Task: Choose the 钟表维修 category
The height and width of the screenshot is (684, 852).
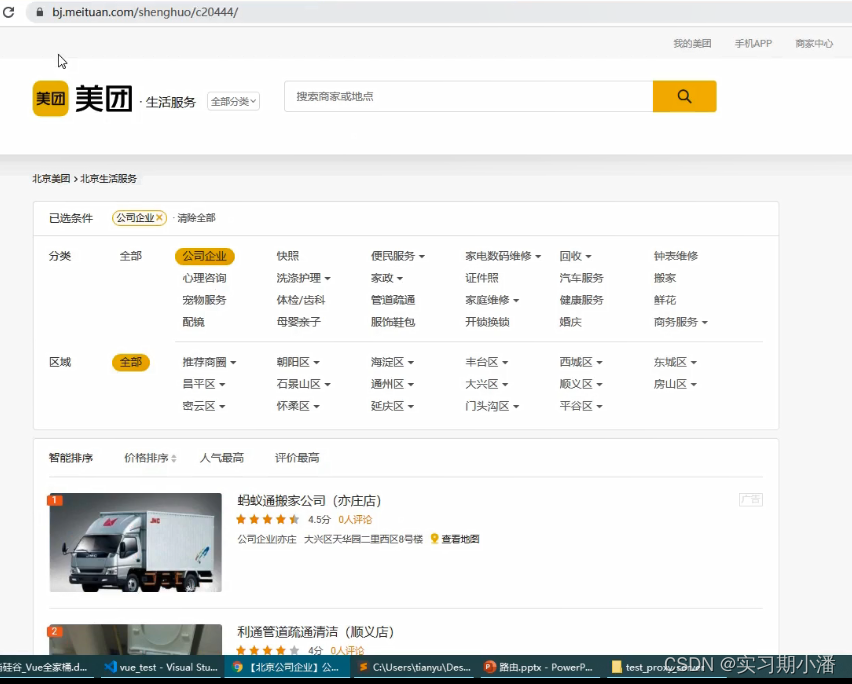Action: (676, 256)
